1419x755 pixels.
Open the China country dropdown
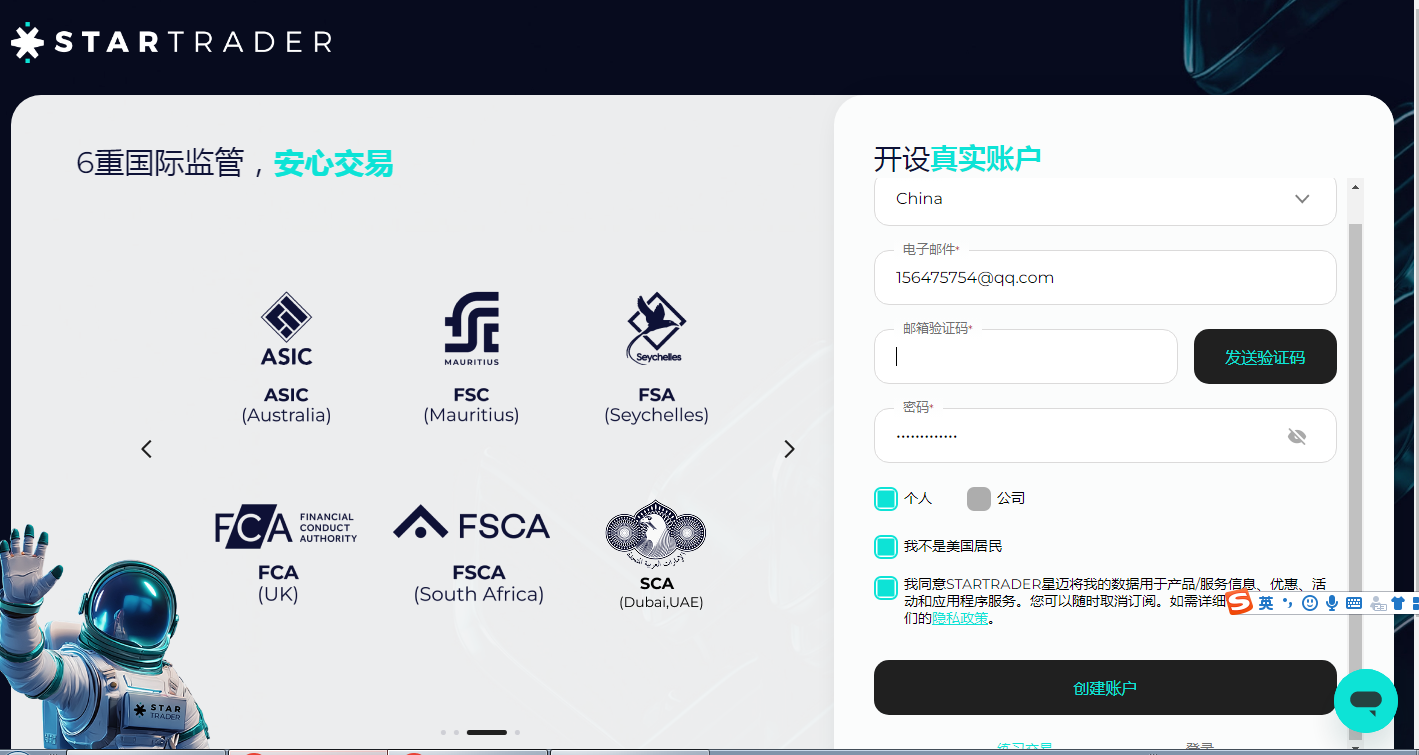tap(1105, 199)
